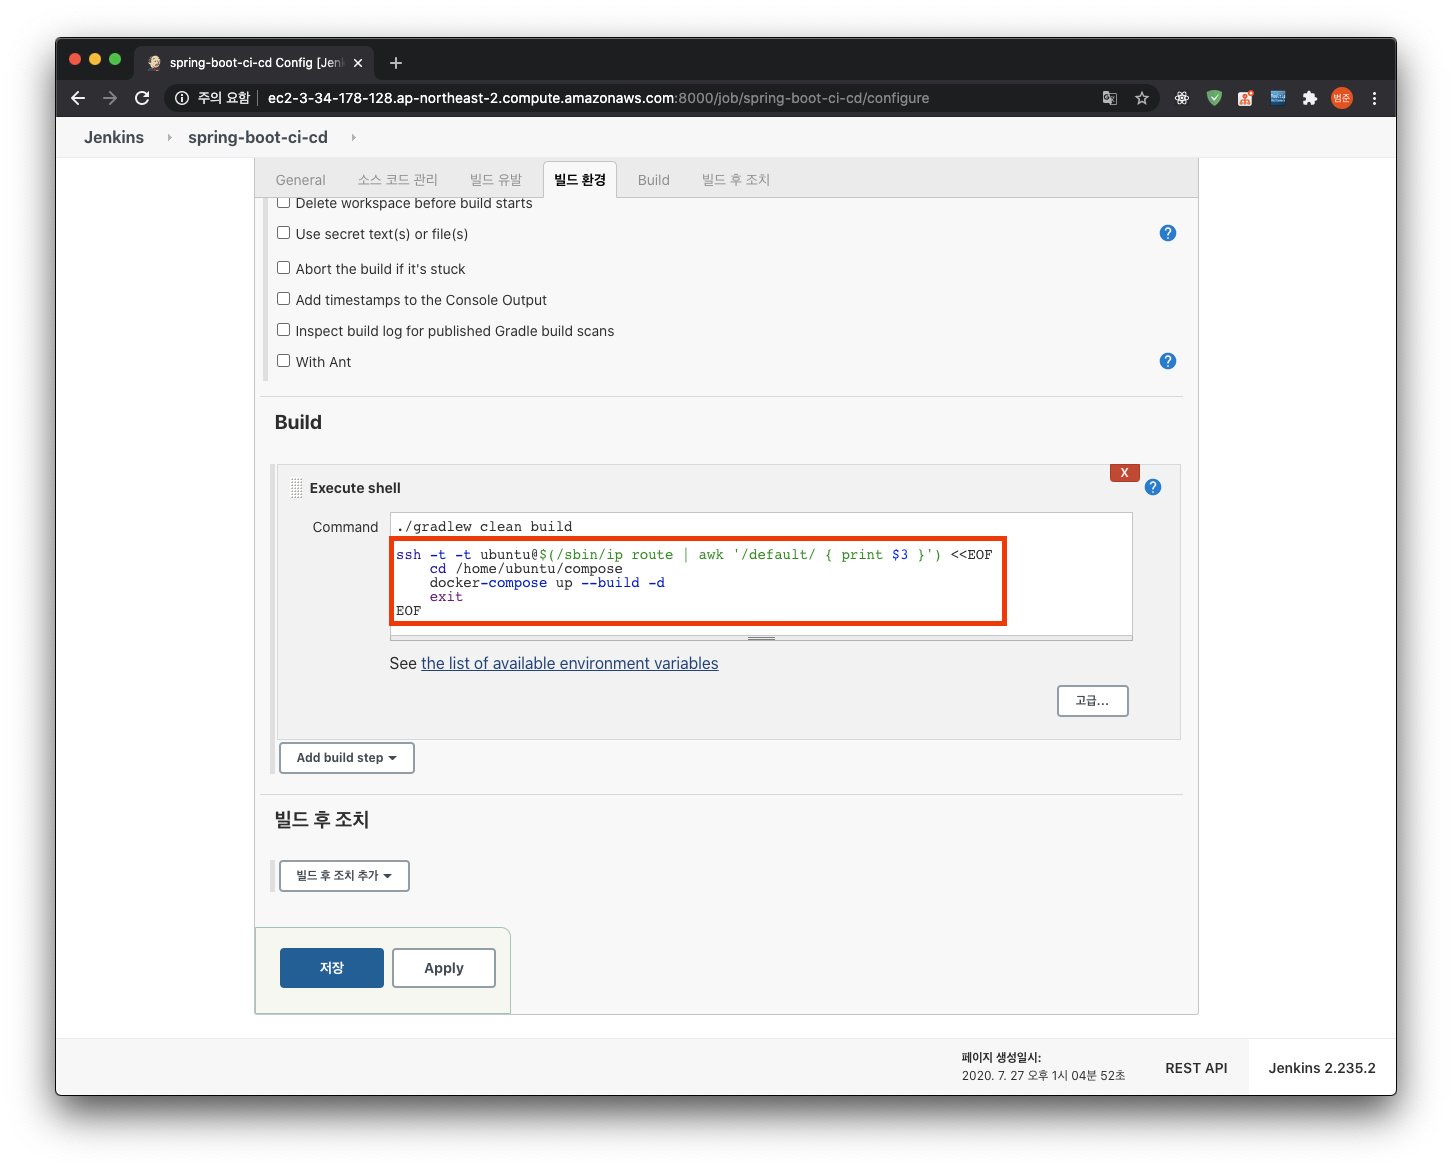Enable Add timestamps to the Console Output
Viewport: 1452px width, 1169px height.
(284, 299)
